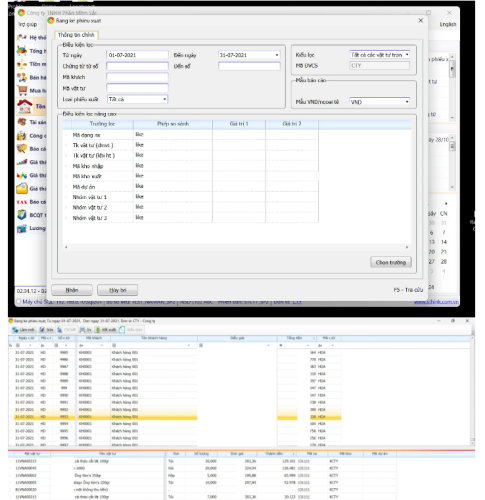Go to next month in calendar
The image size is (485, 500).
click(446, 203)
